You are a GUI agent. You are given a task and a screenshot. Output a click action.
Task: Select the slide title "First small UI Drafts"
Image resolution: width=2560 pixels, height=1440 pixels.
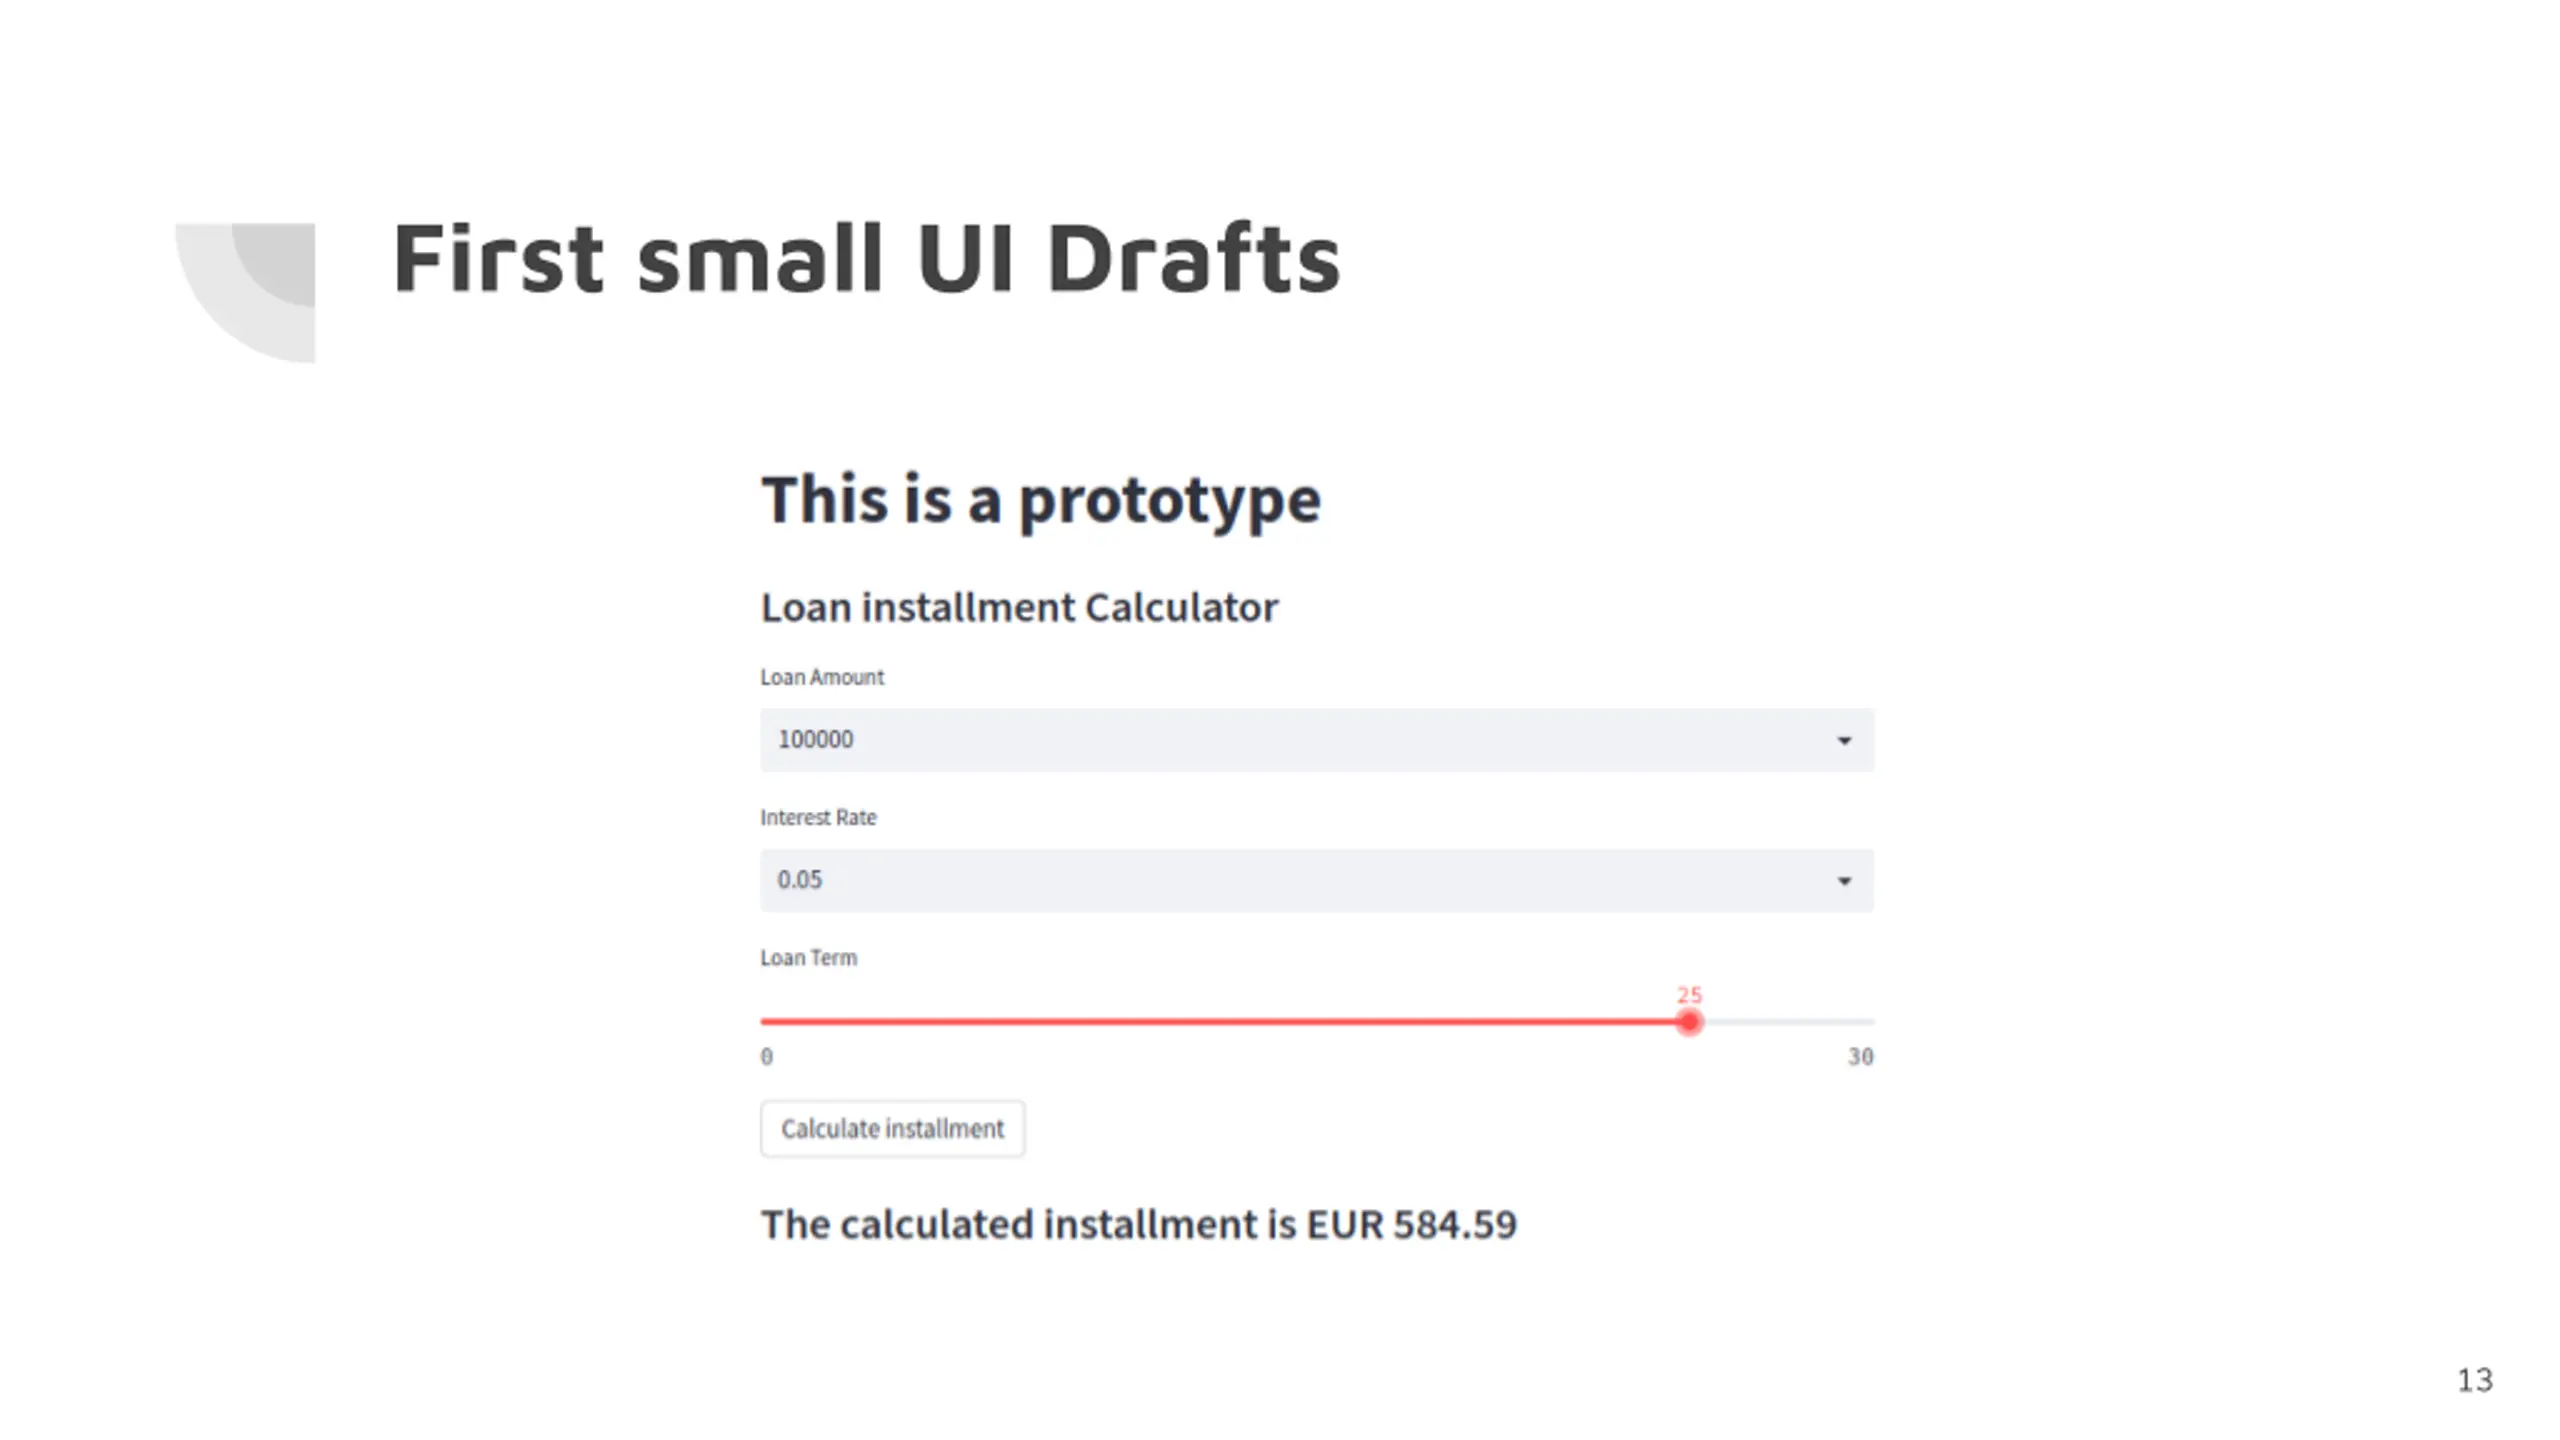(x=866, y=258)
